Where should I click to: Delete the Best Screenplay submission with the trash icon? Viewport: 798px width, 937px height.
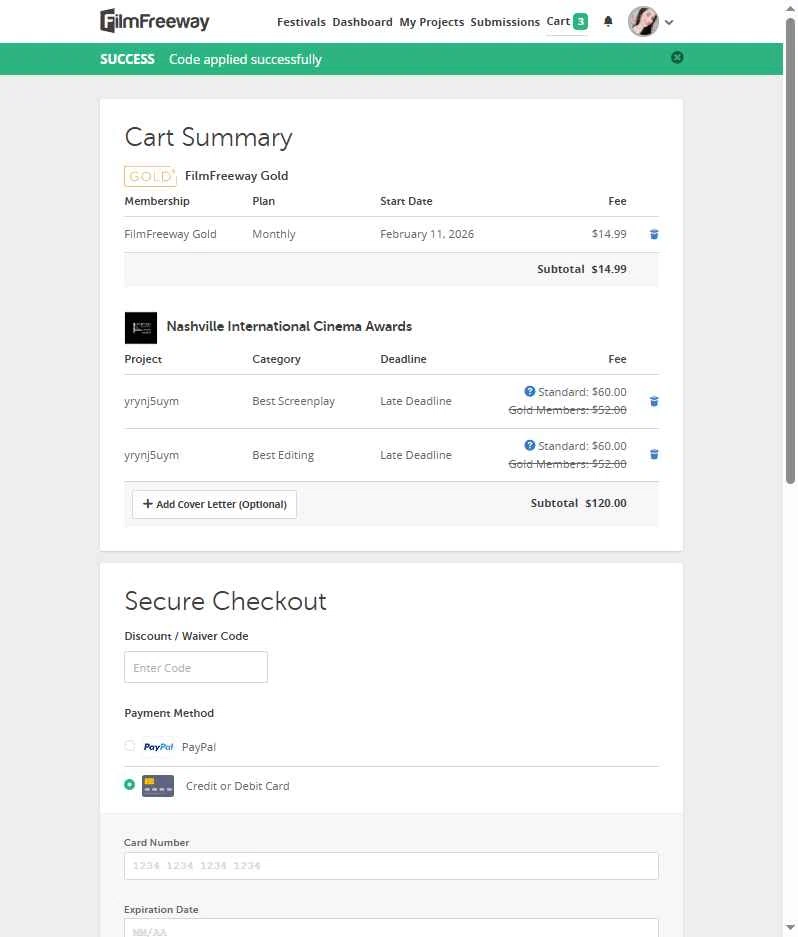[654, 401]
